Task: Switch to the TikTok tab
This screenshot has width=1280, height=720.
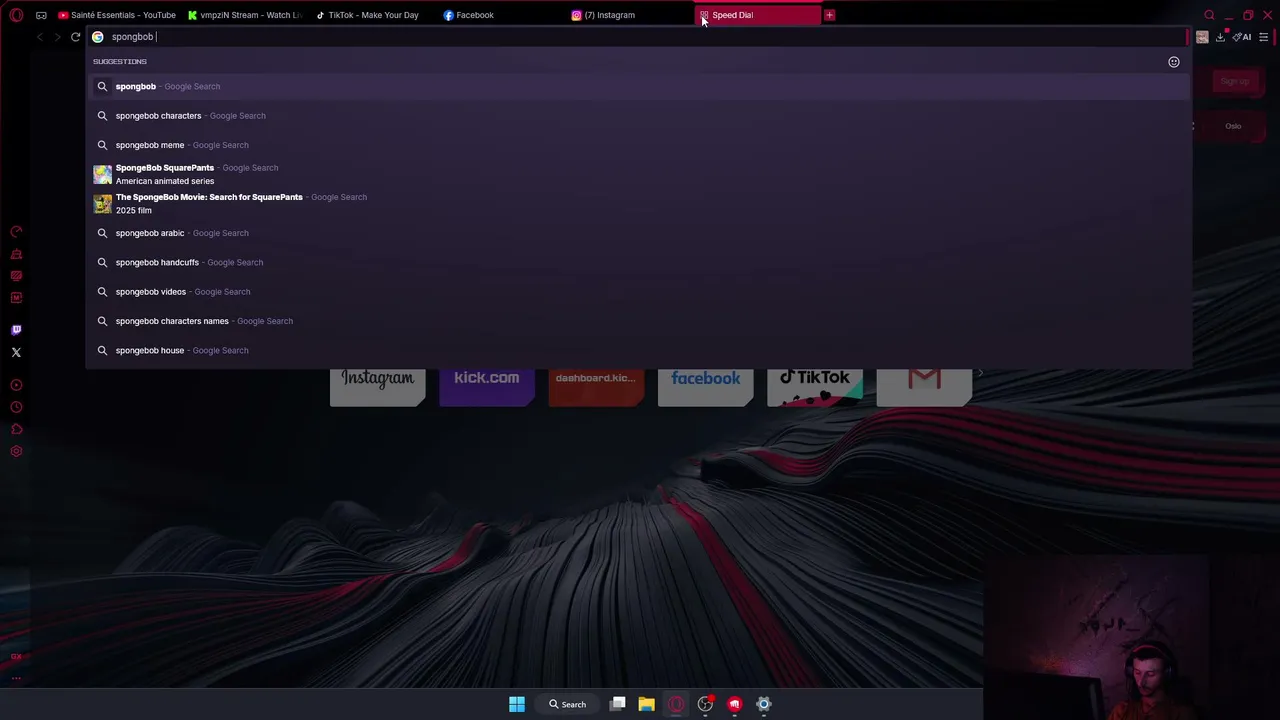Action: (x=374, y=15)
